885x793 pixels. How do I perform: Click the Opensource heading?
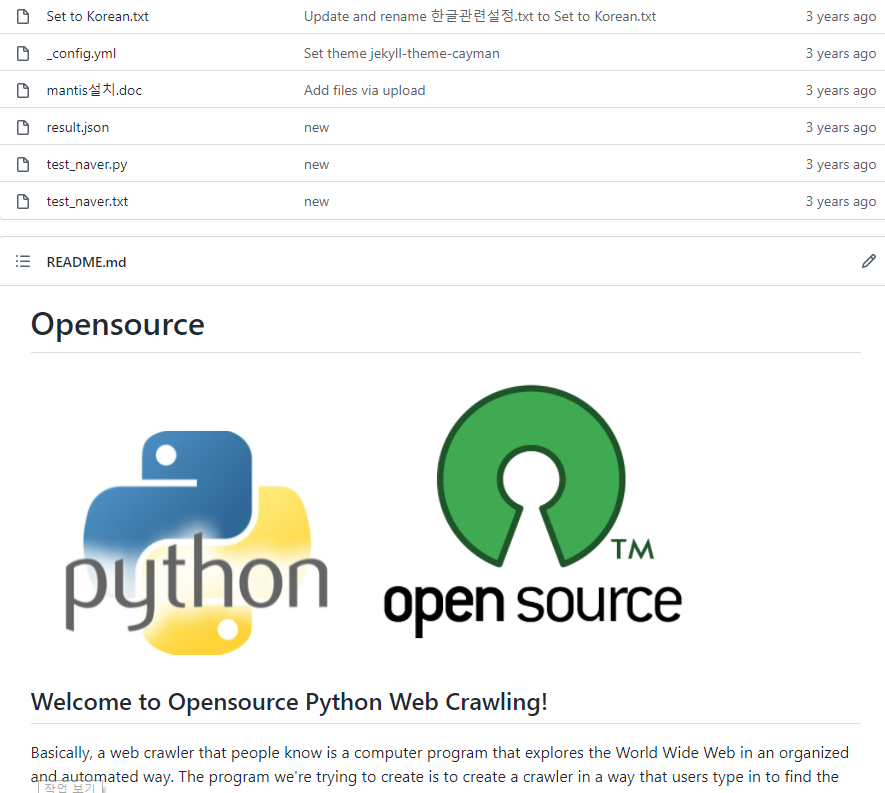click(x=117, y=325)
